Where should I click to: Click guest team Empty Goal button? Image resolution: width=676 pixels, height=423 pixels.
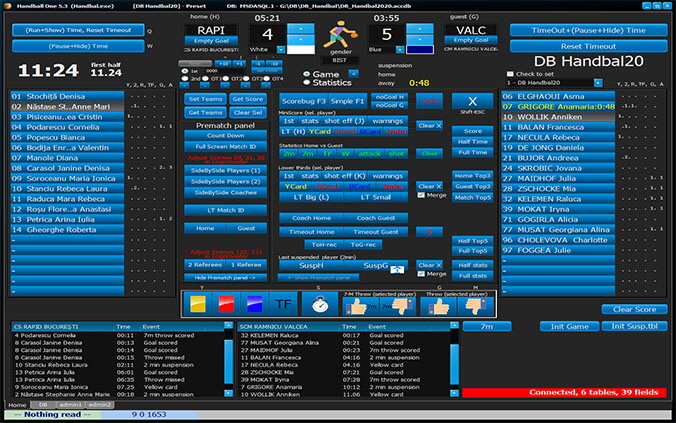point(470,40)
